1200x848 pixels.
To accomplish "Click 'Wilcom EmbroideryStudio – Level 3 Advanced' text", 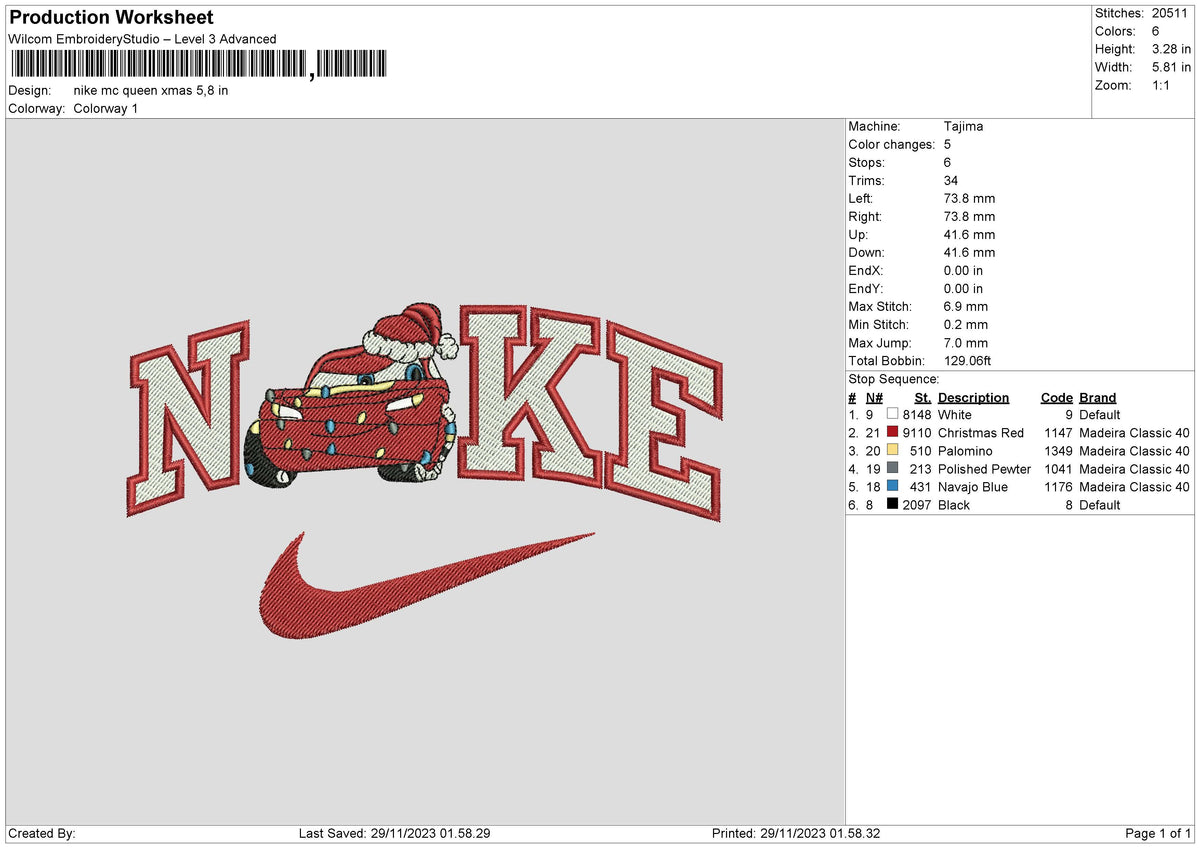I will pyautogui.click(x=142, y=39).
